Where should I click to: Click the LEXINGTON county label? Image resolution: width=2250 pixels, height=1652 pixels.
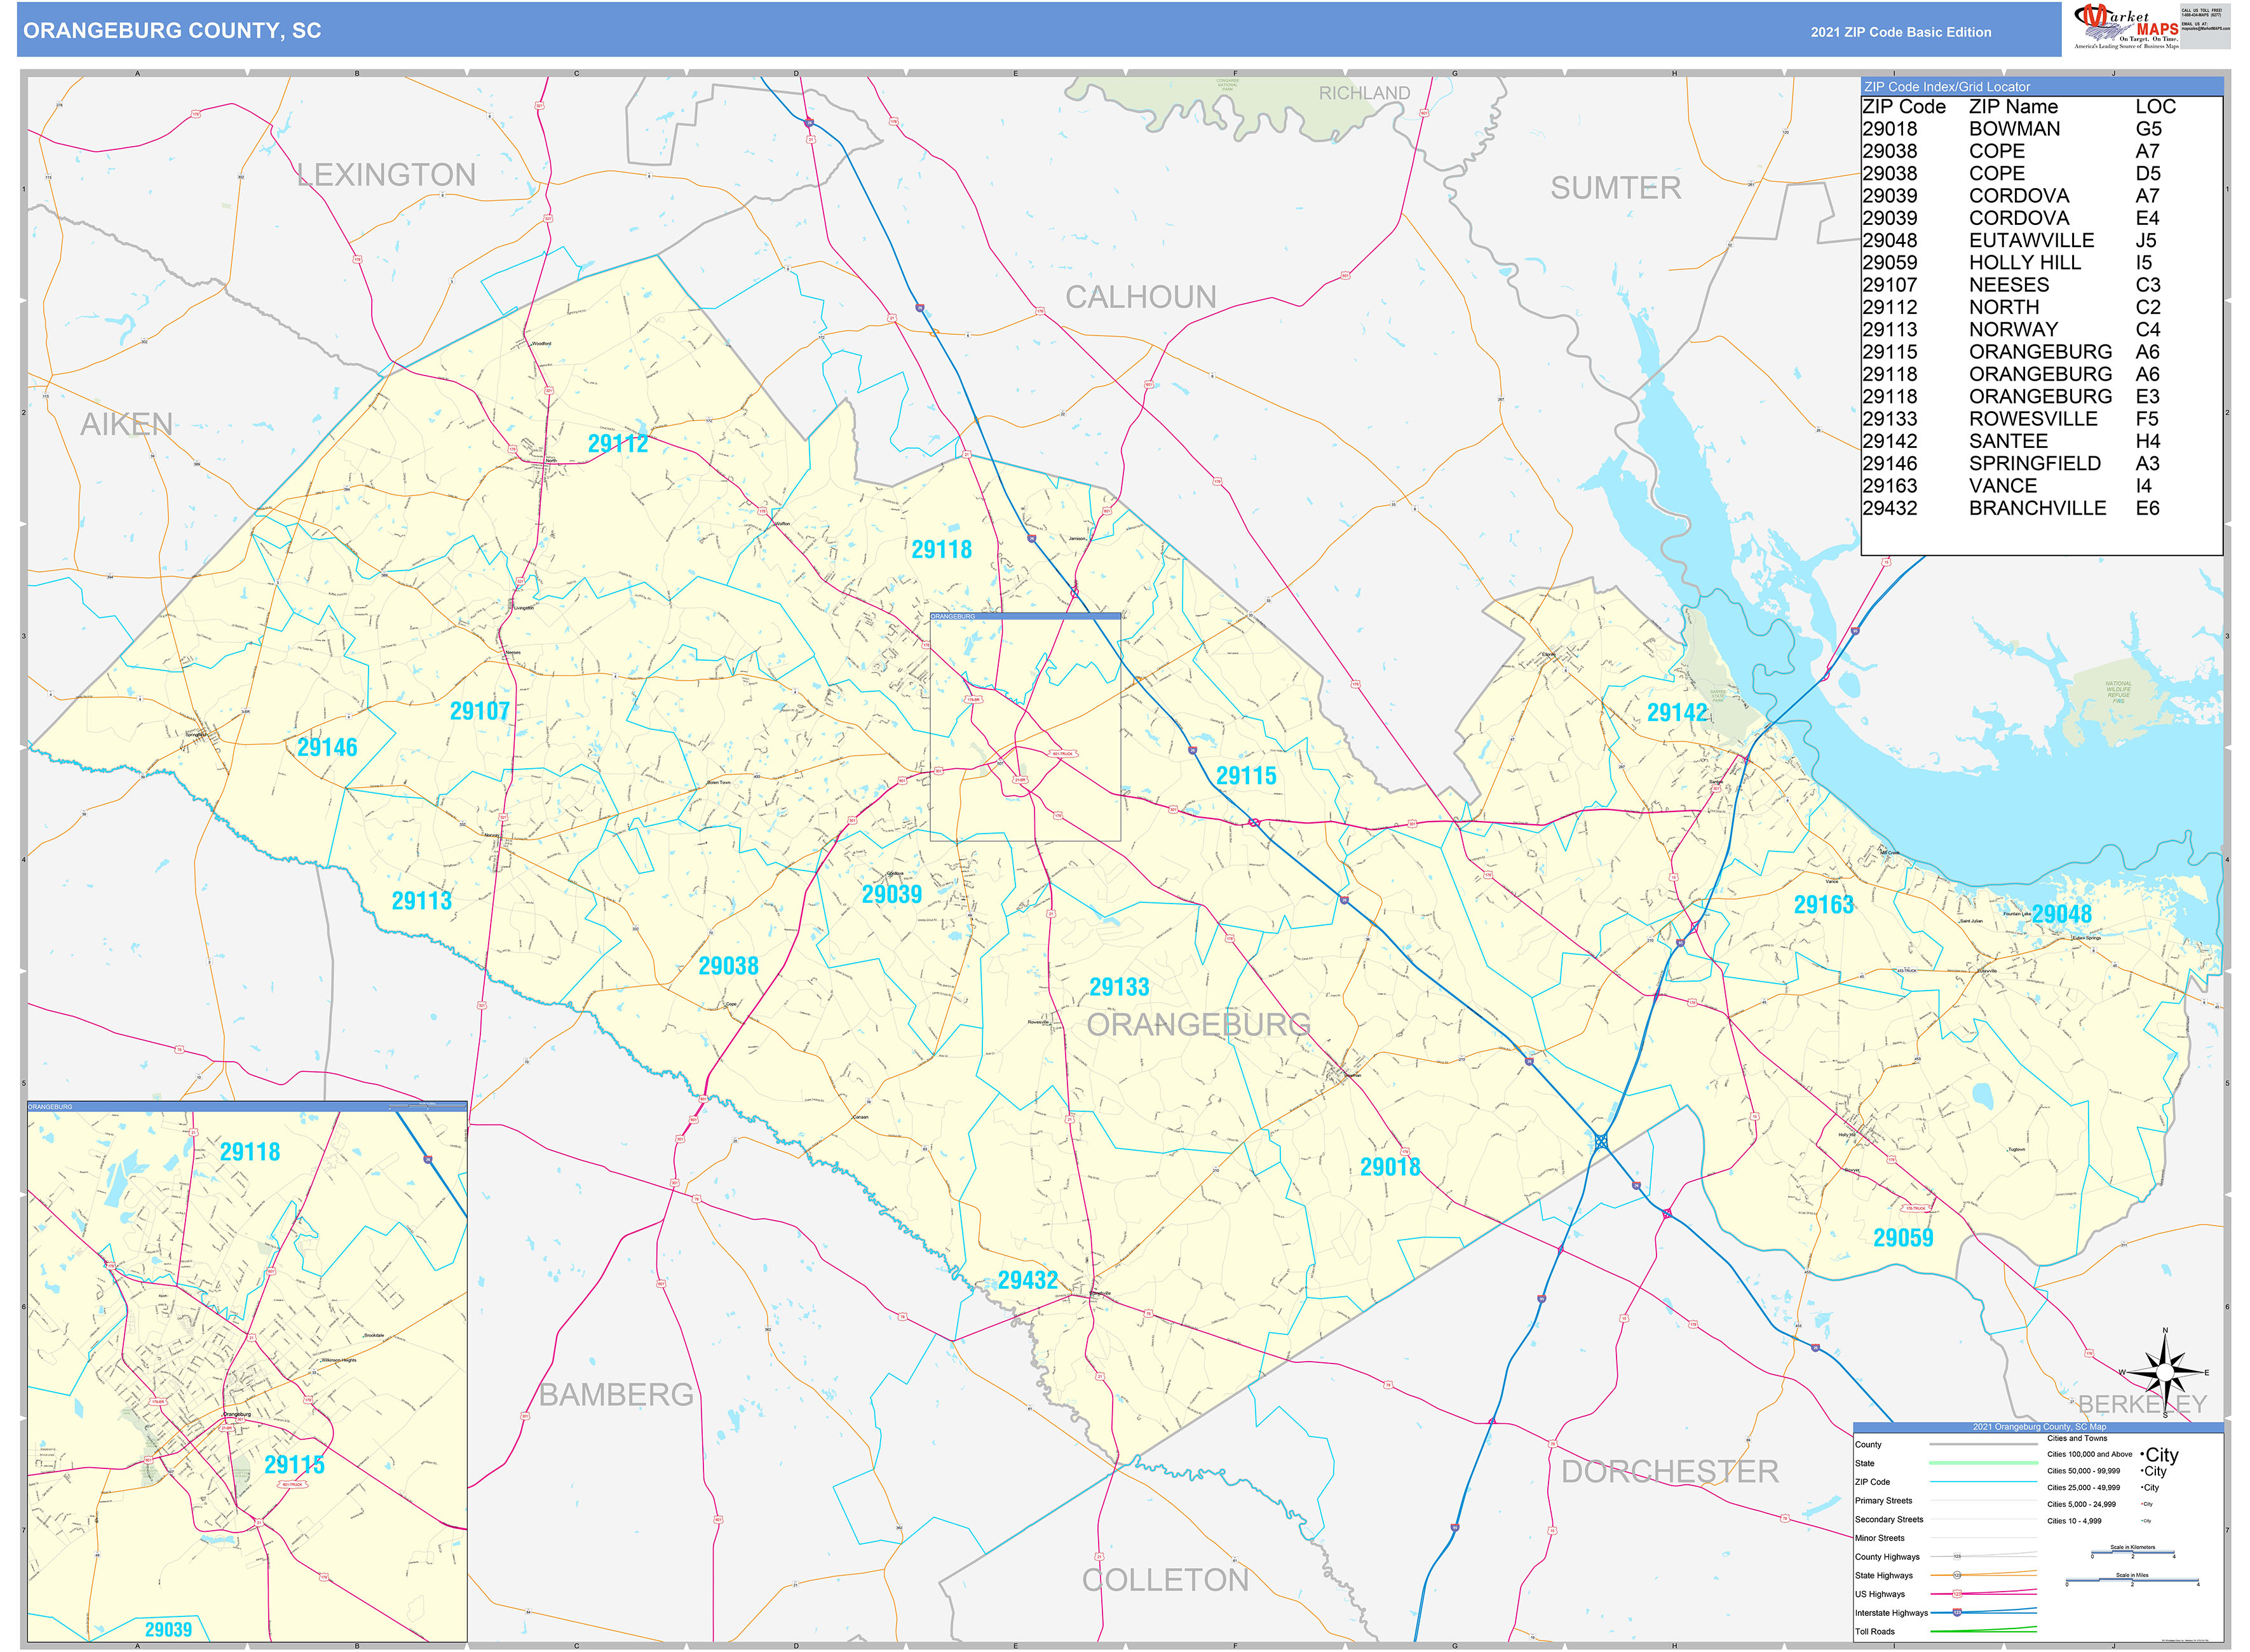coord(387,175)
